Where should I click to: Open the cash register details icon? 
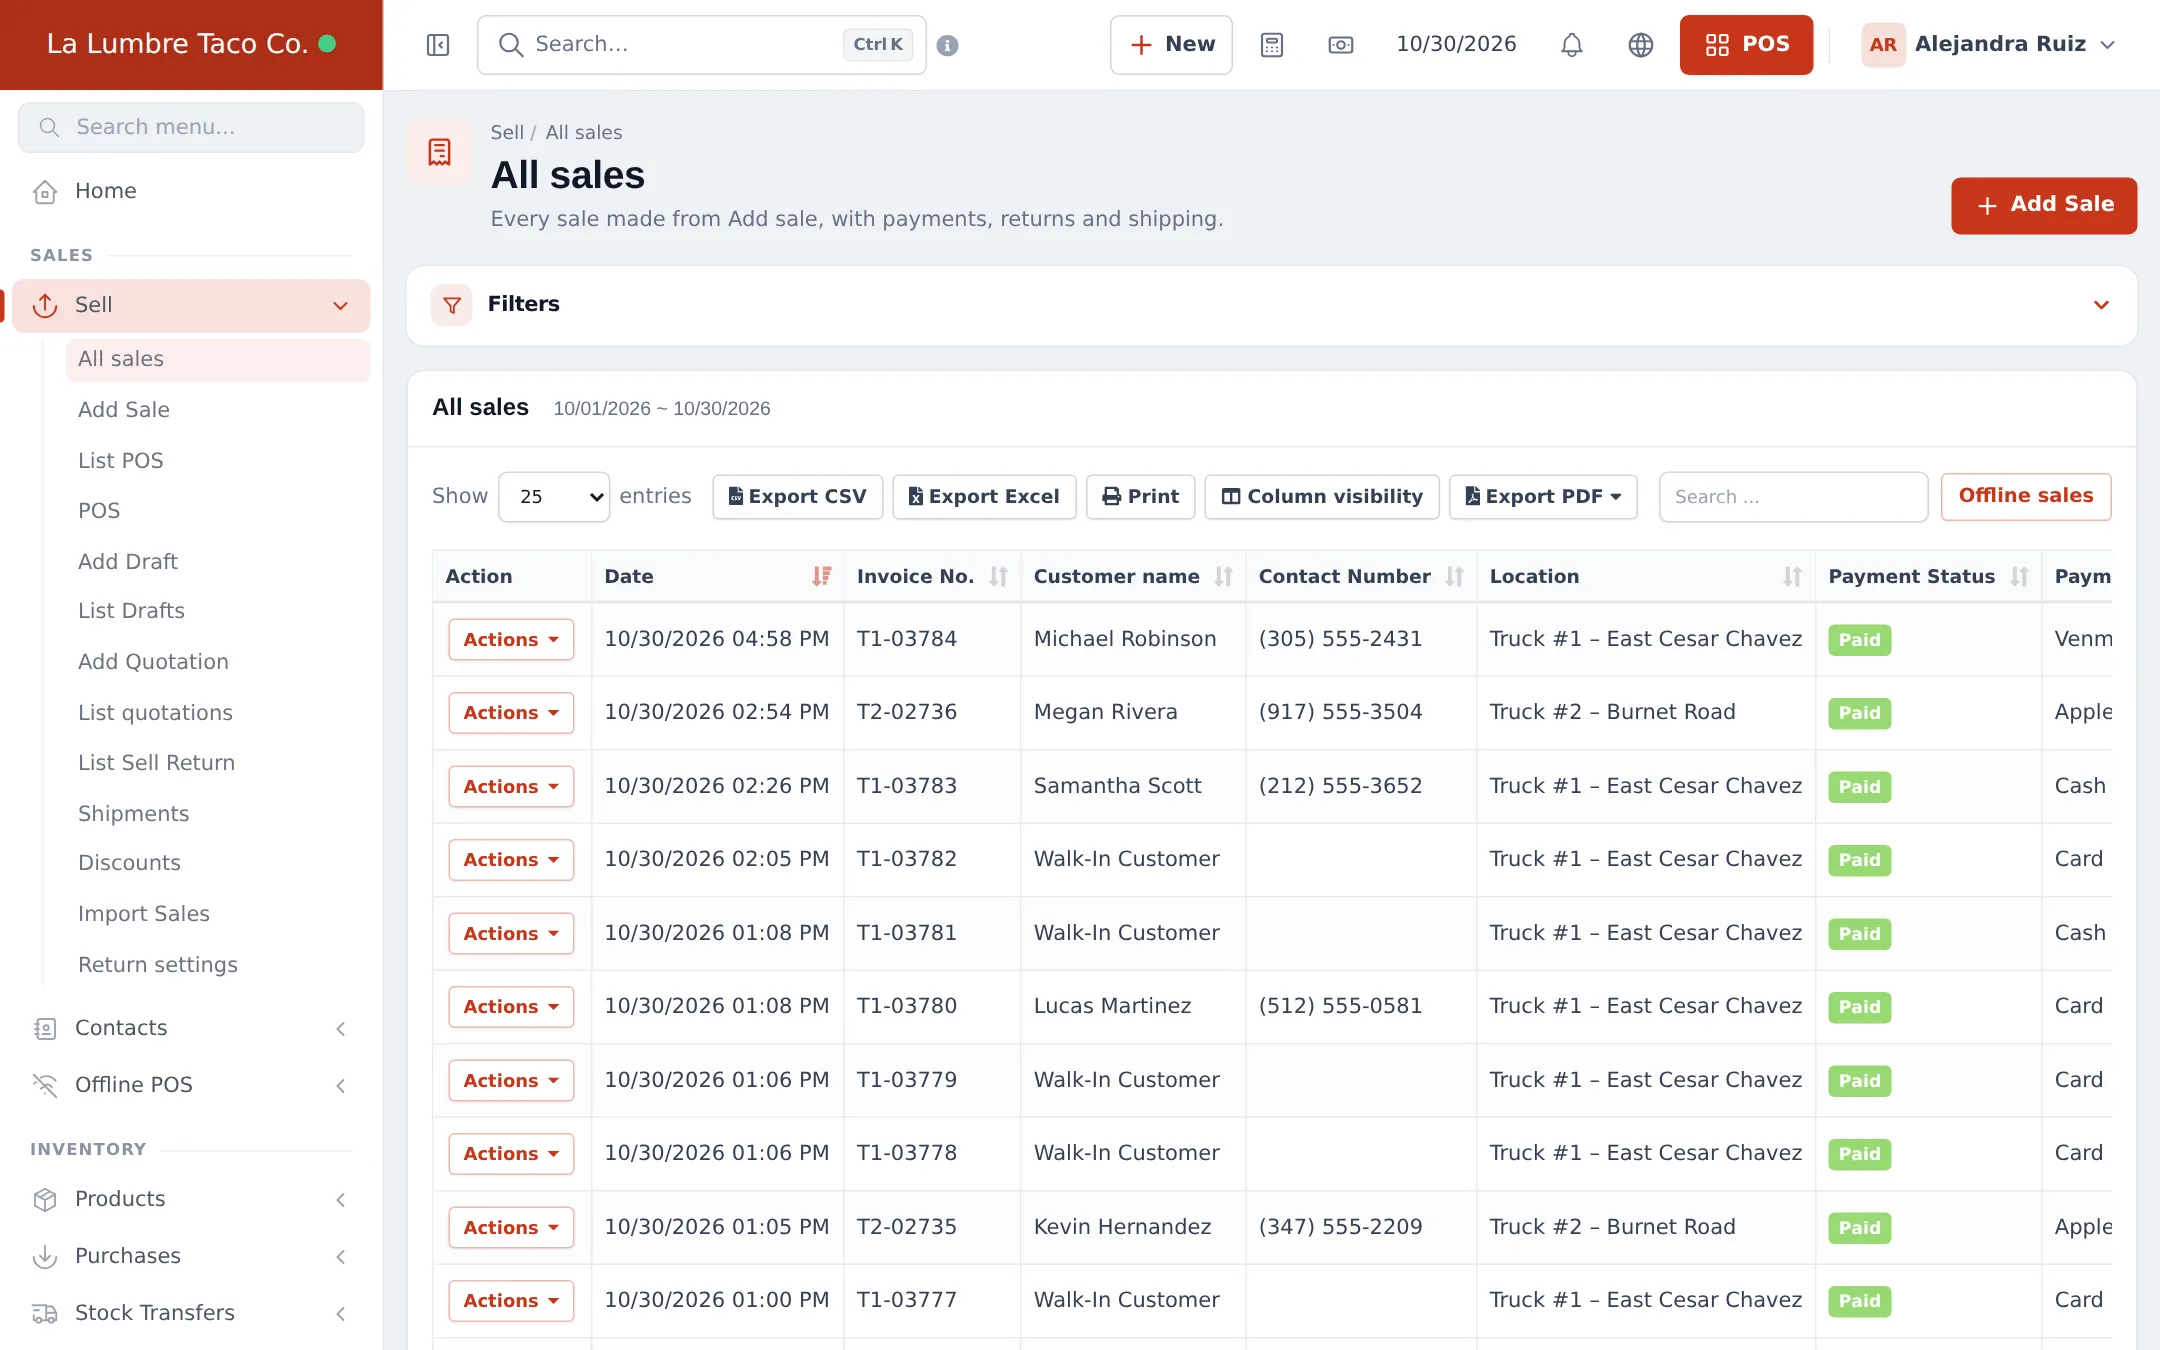point(1341,45)
